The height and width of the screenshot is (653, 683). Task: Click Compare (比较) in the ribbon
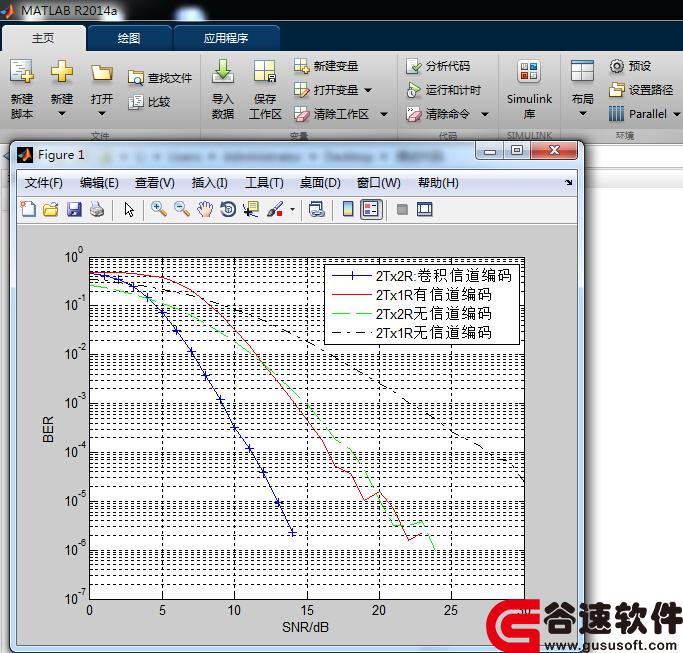coord(149,102)
